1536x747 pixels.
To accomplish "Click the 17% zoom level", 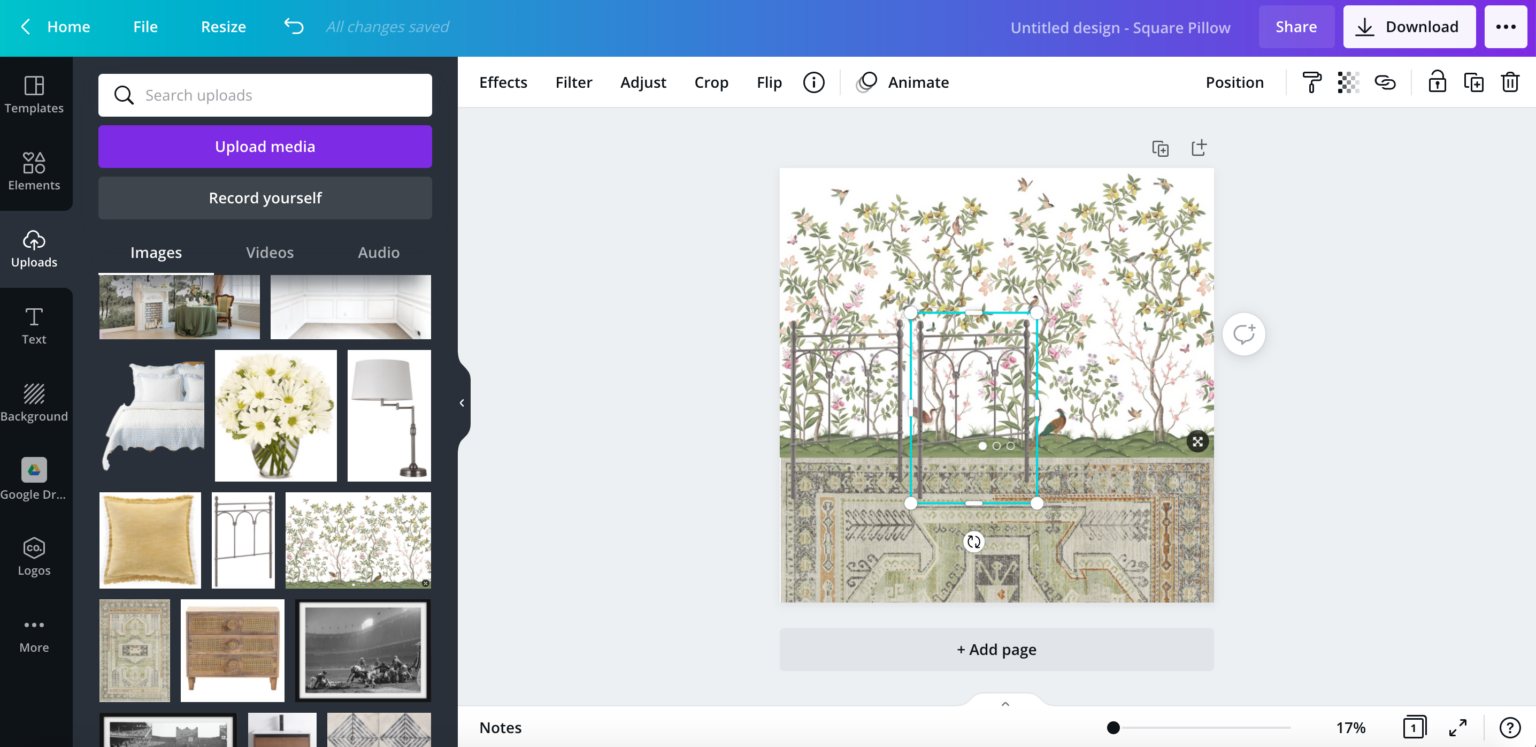I will click(1350, 727).
